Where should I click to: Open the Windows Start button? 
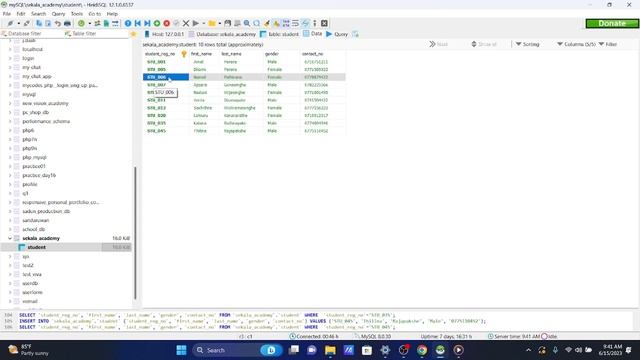coord(181,350)
